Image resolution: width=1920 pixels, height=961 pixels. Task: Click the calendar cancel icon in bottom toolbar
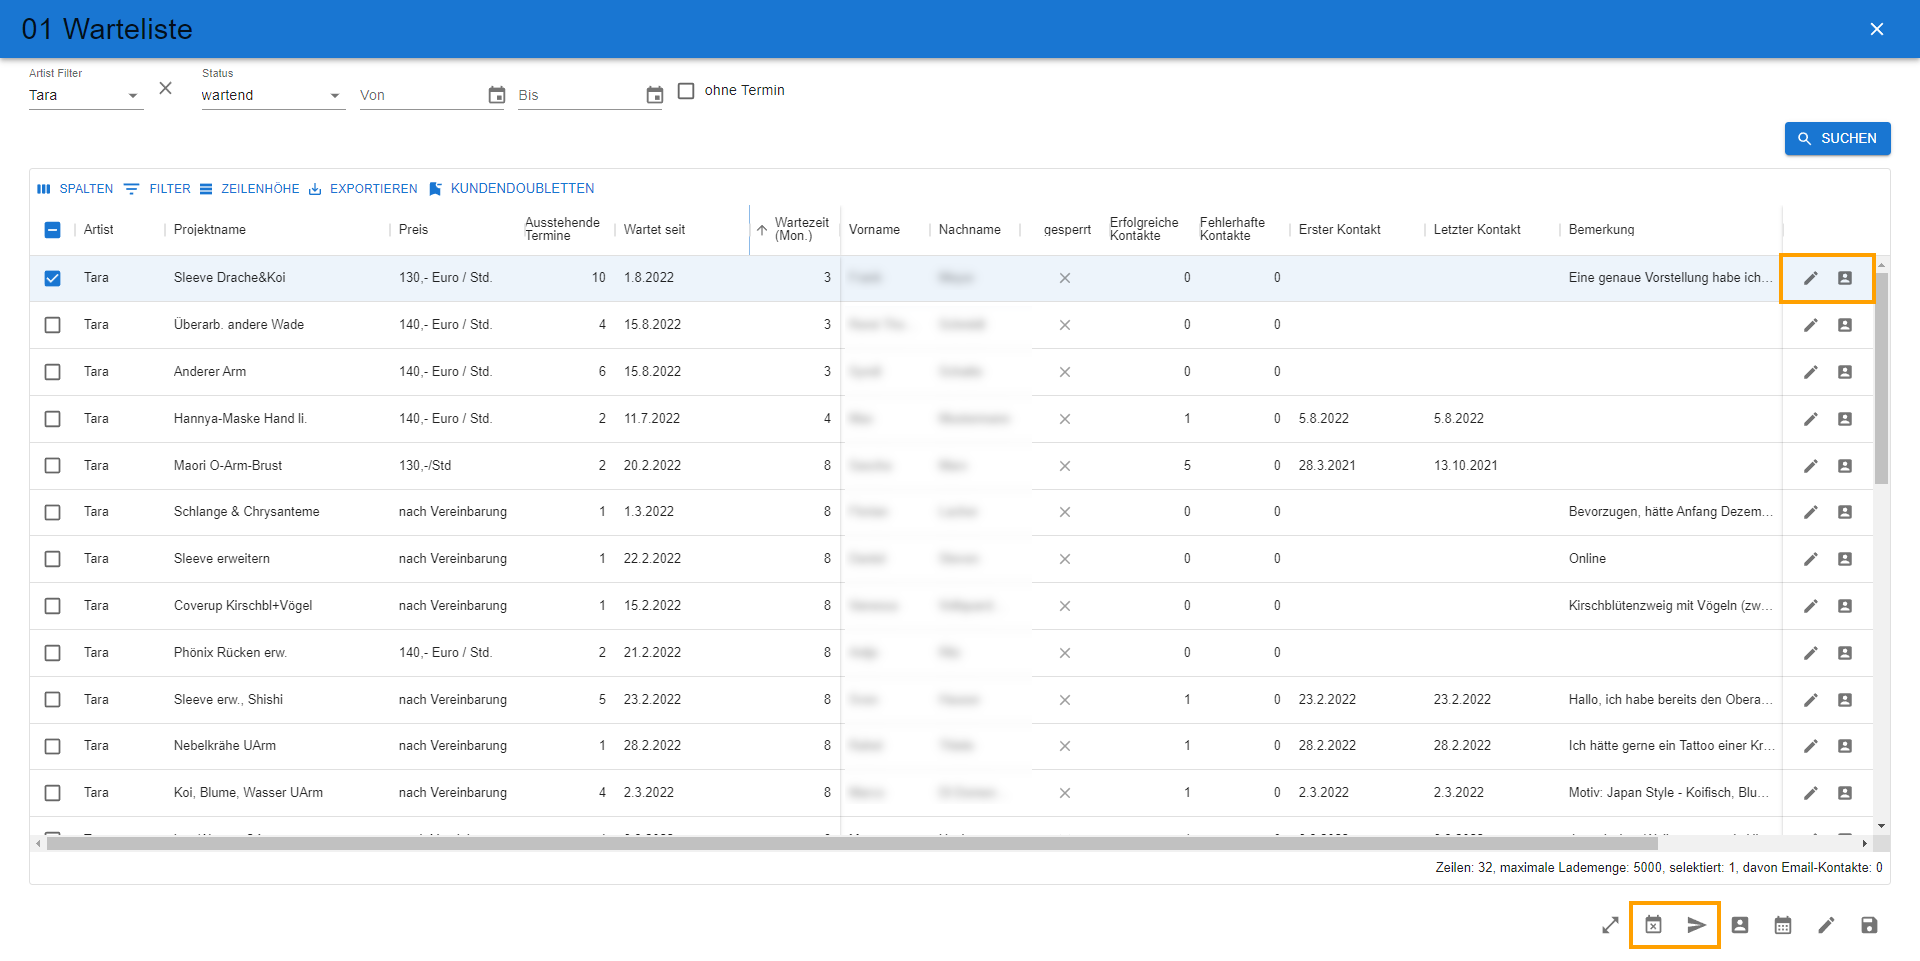[1654, 925]
